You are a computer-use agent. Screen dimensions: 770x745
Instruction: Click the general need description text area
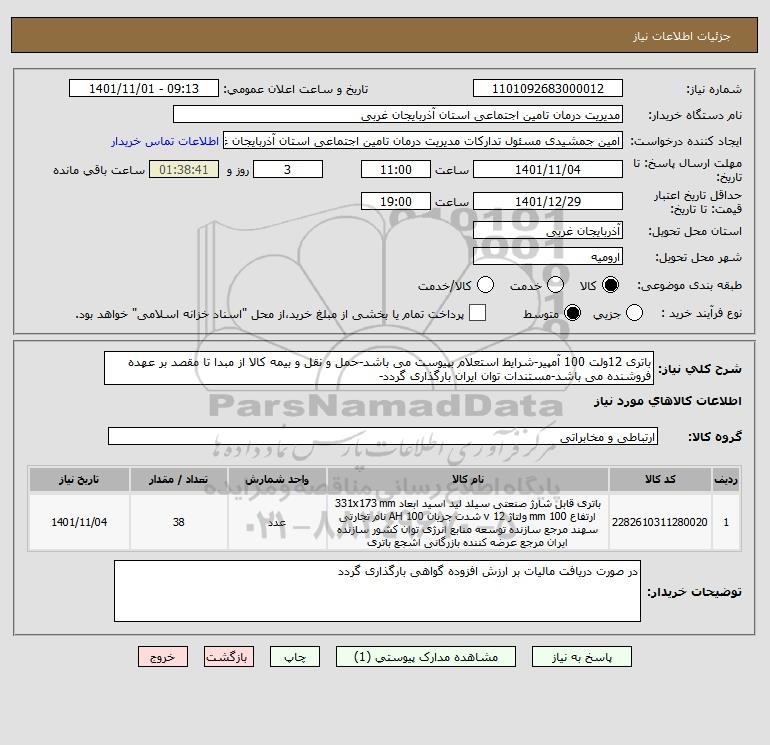(379, 368)
